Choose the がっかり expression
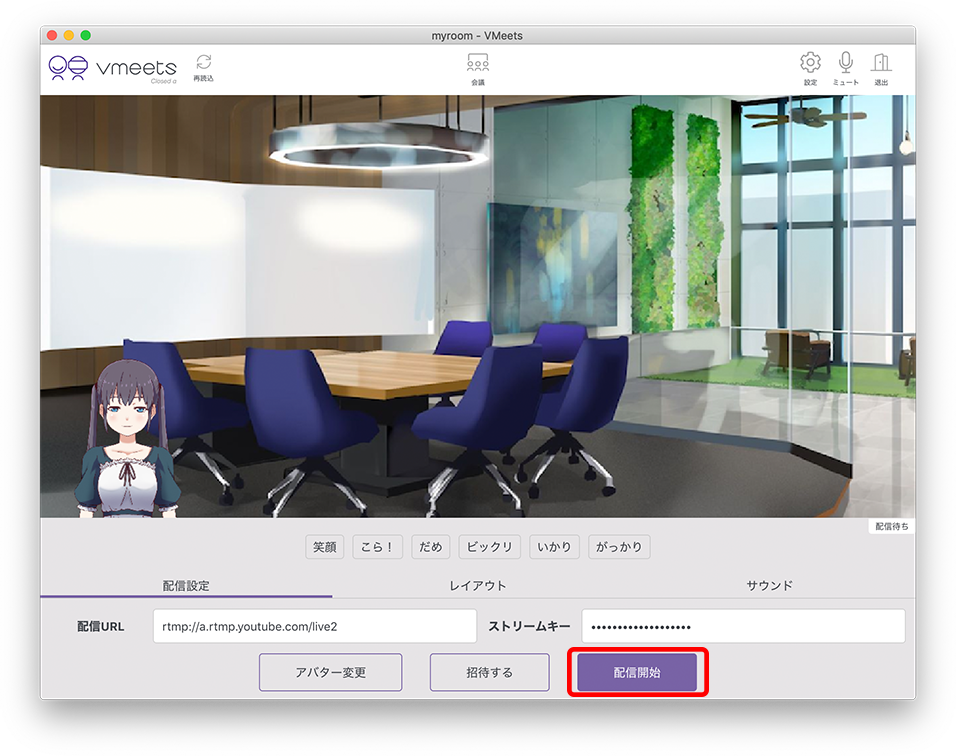This screenshot has width=956, height=756. click(x=619, y=547)
